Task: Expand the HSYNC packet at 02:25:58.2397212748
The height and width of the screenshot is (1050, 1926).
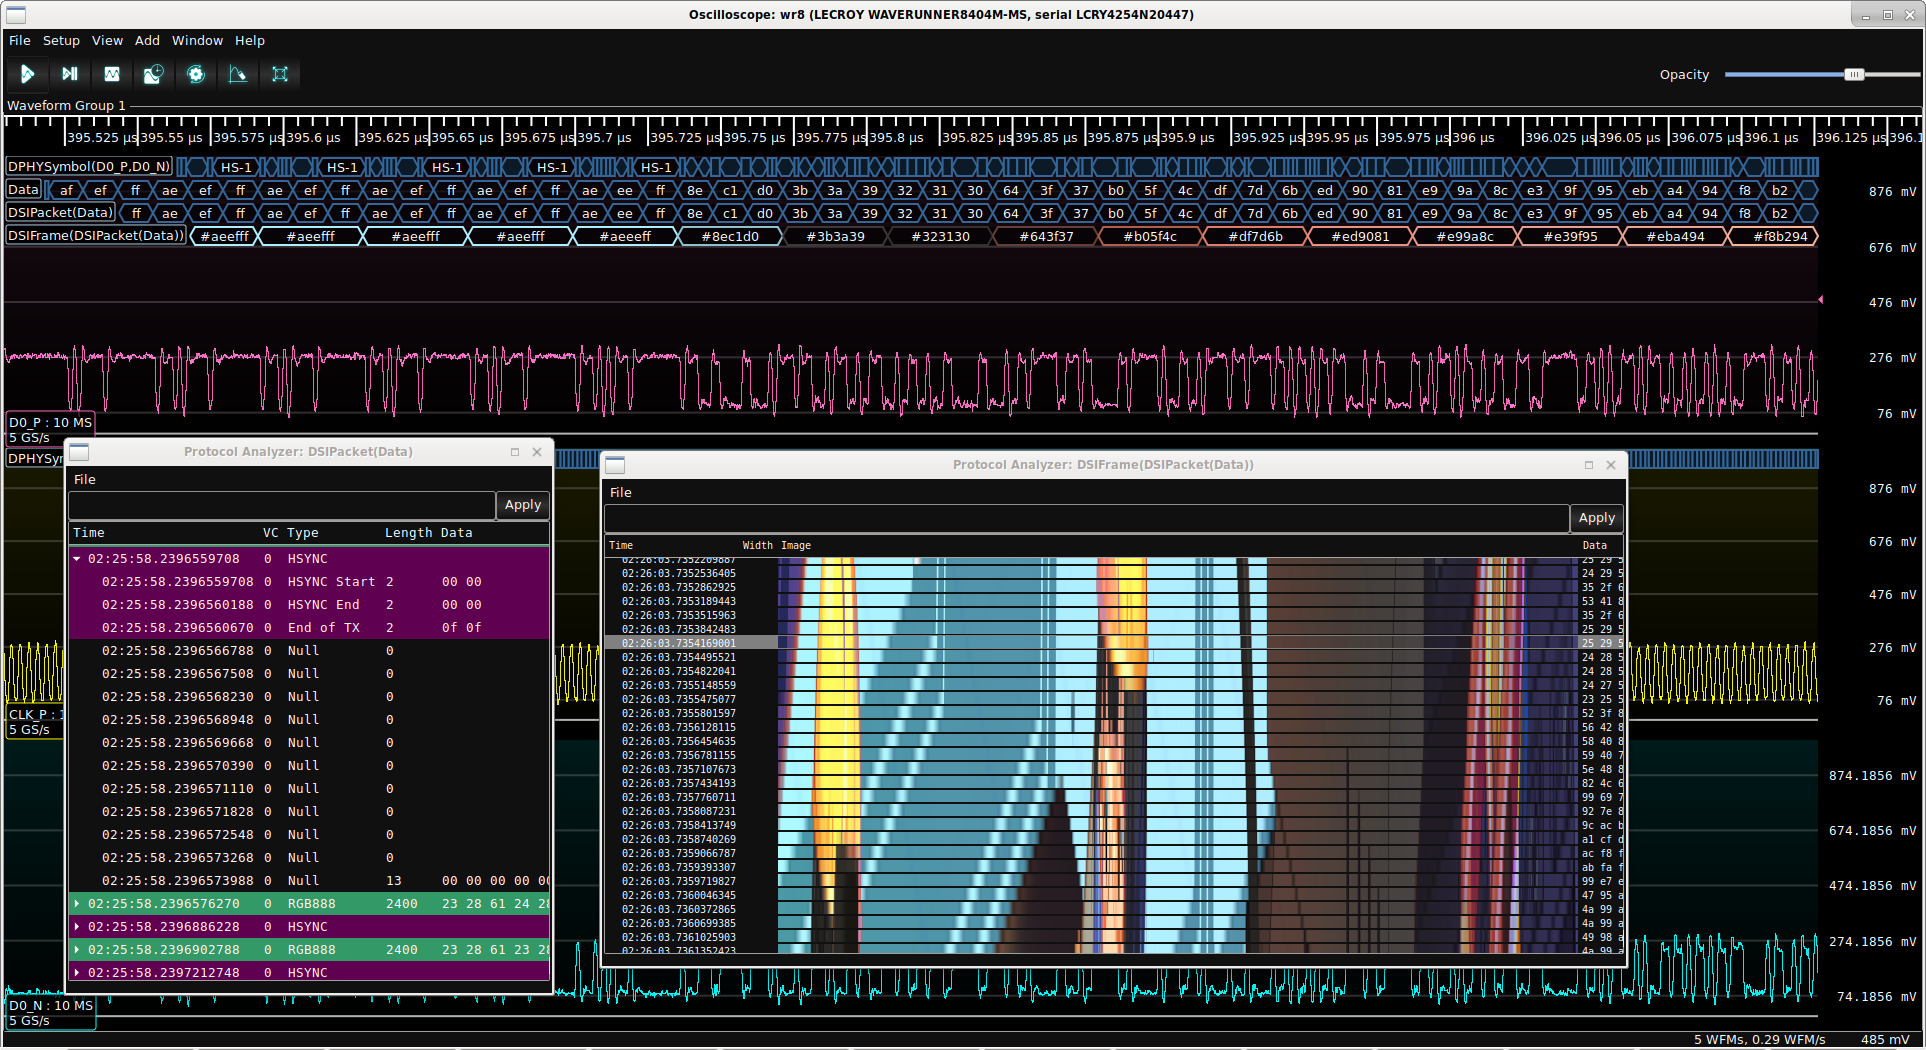Action: click(x=77, y=973)
